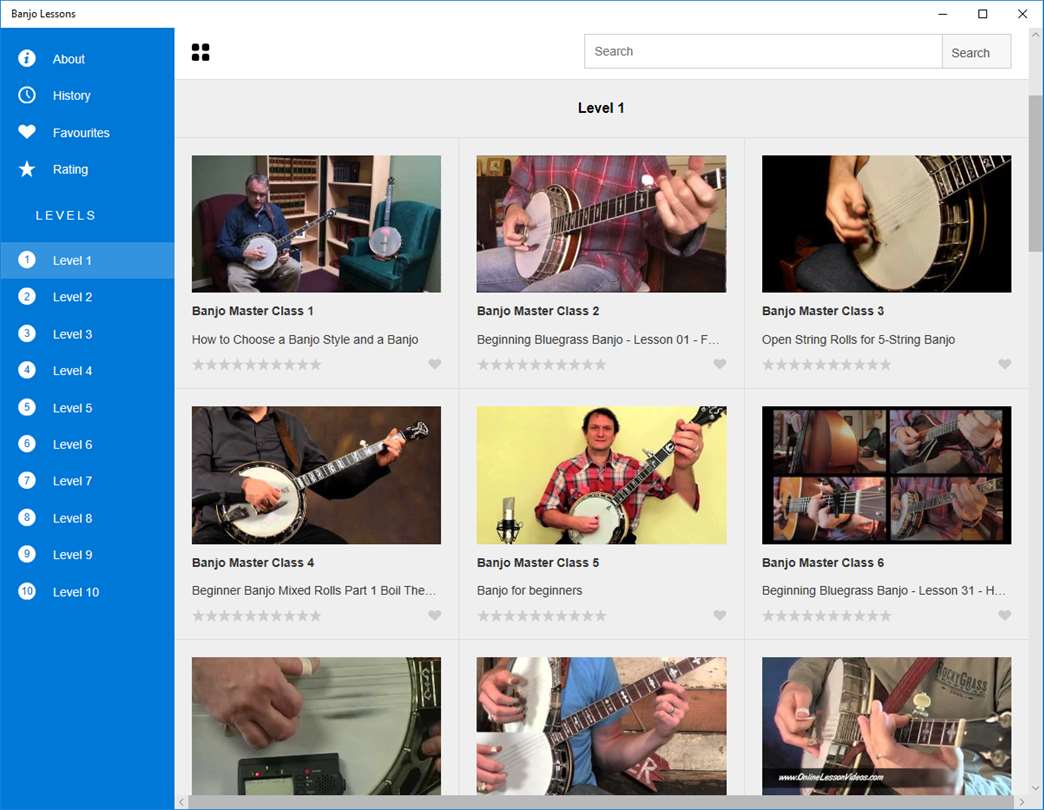The height and width of the screenshot is (810, 1044).
Task: Select the Level 10 number badge
Action: 27,591
